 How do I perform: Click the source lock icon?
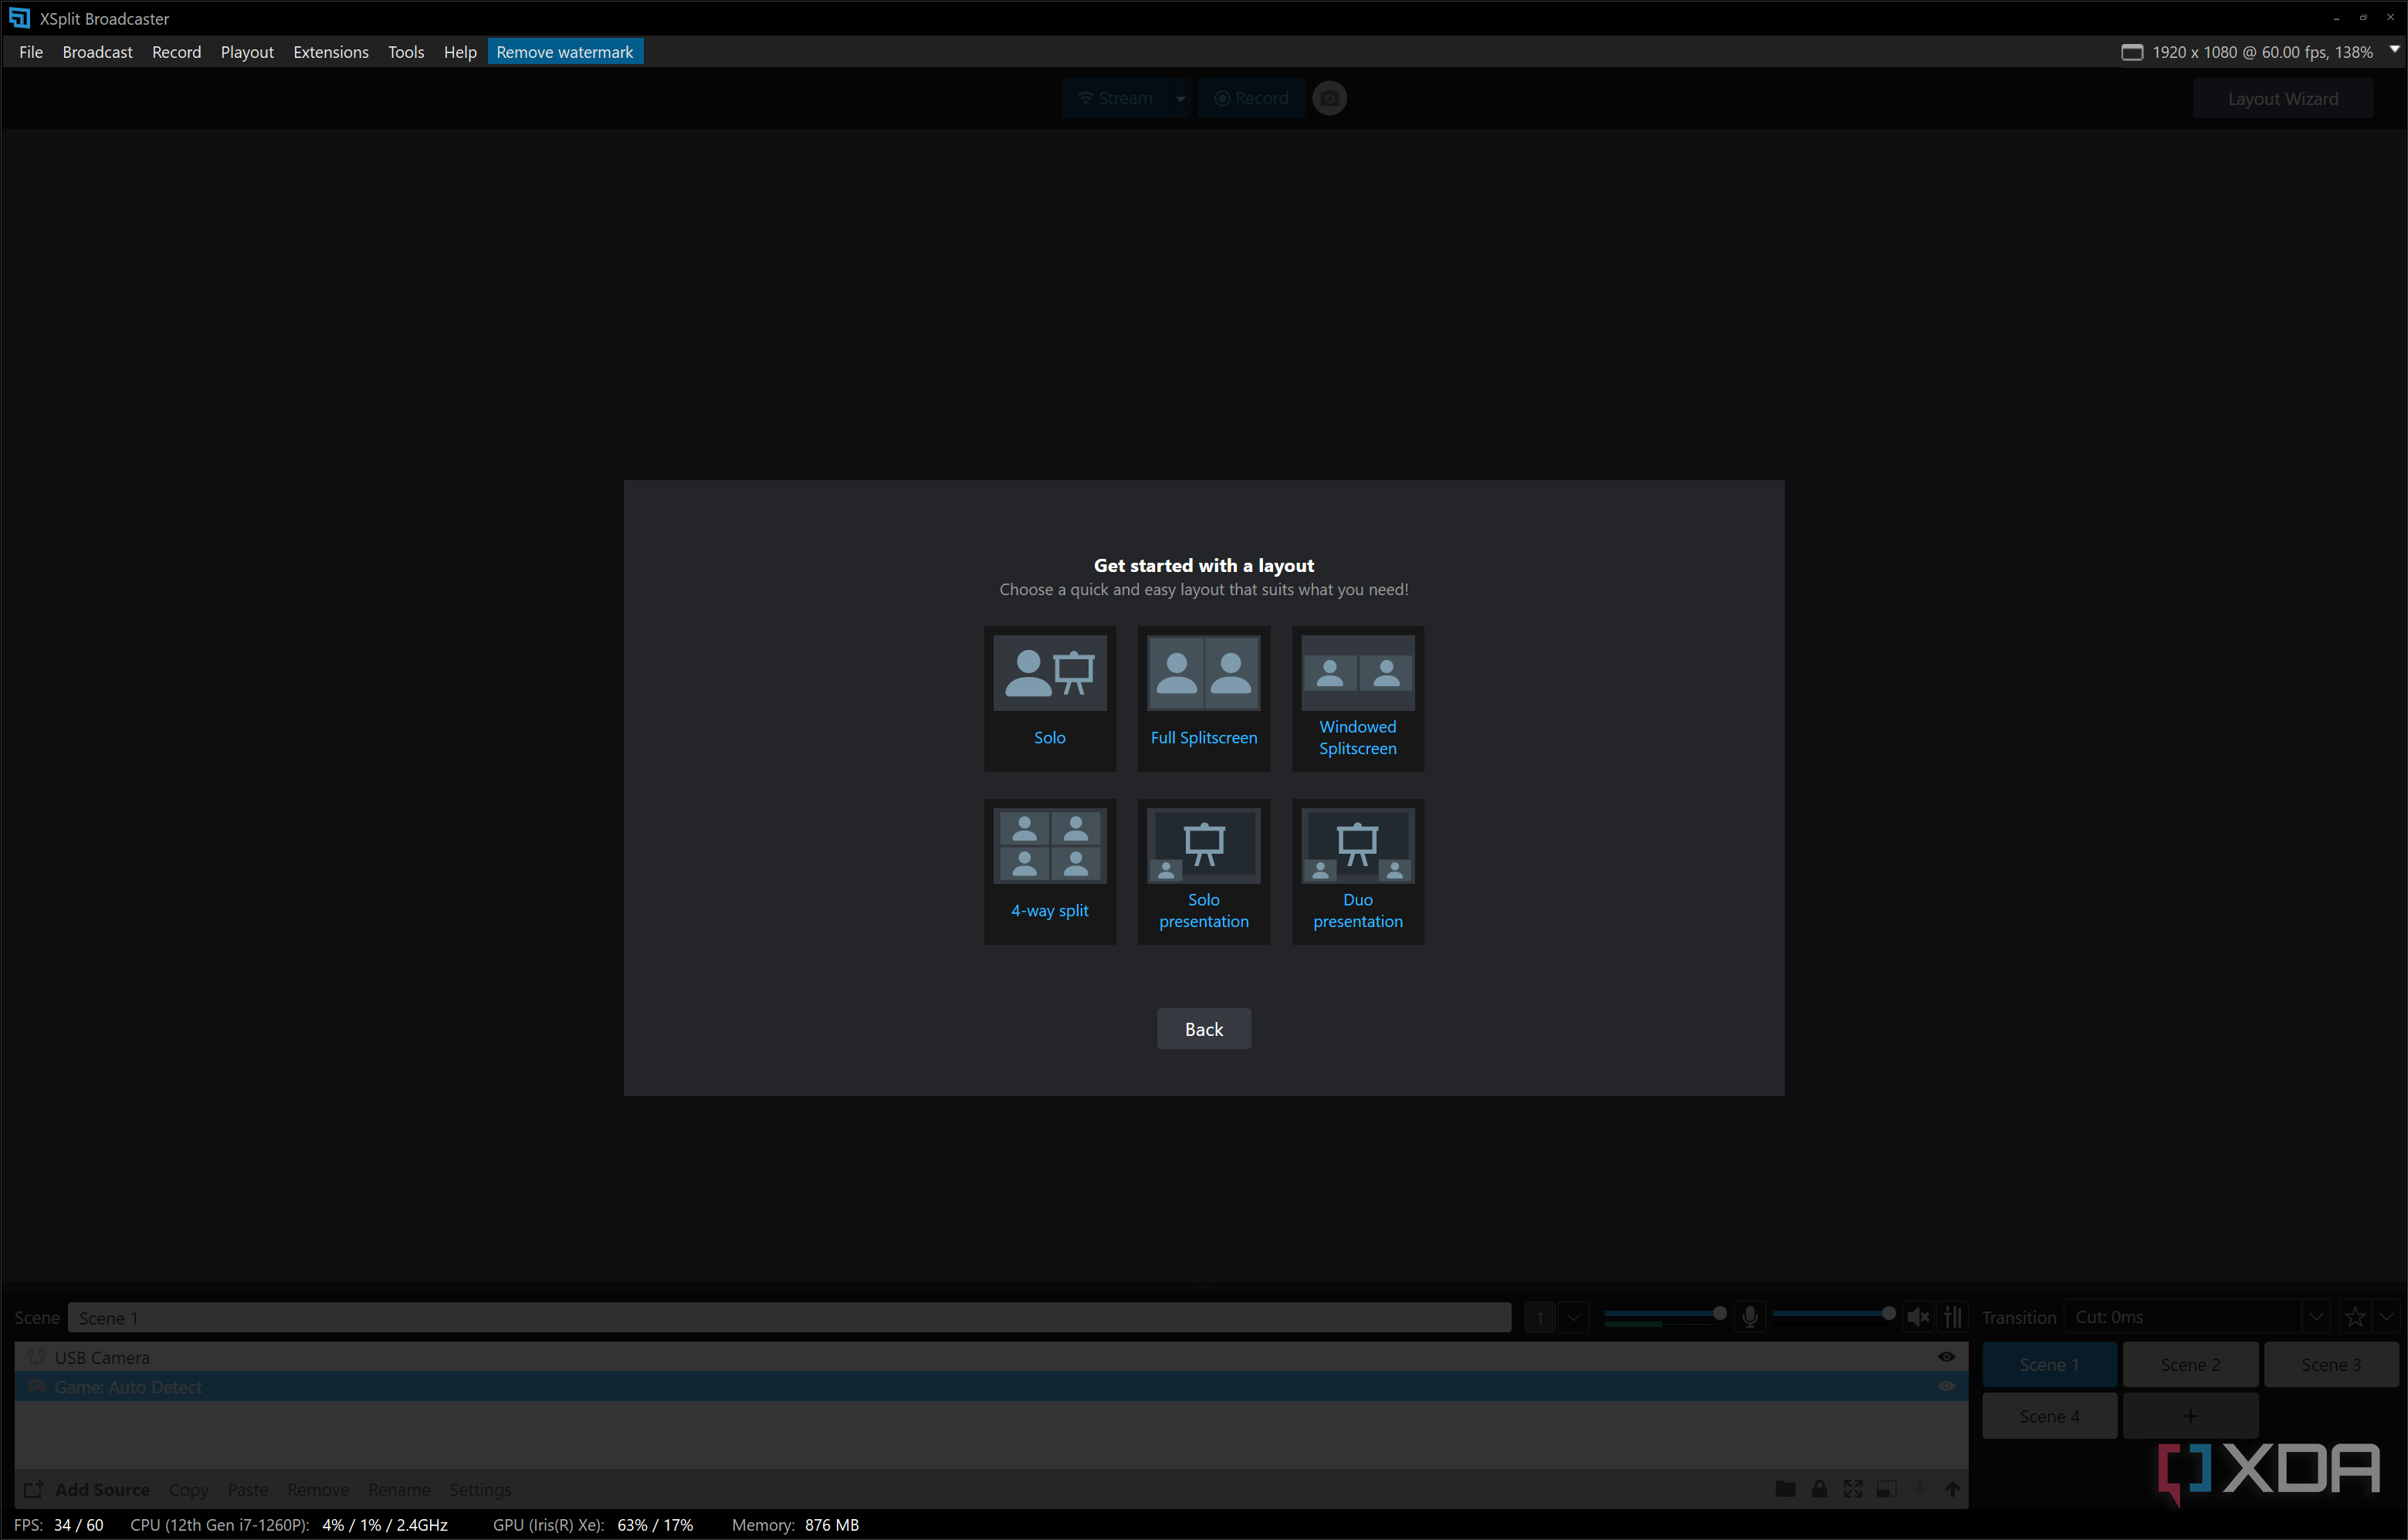(x=1819, y=1489)
